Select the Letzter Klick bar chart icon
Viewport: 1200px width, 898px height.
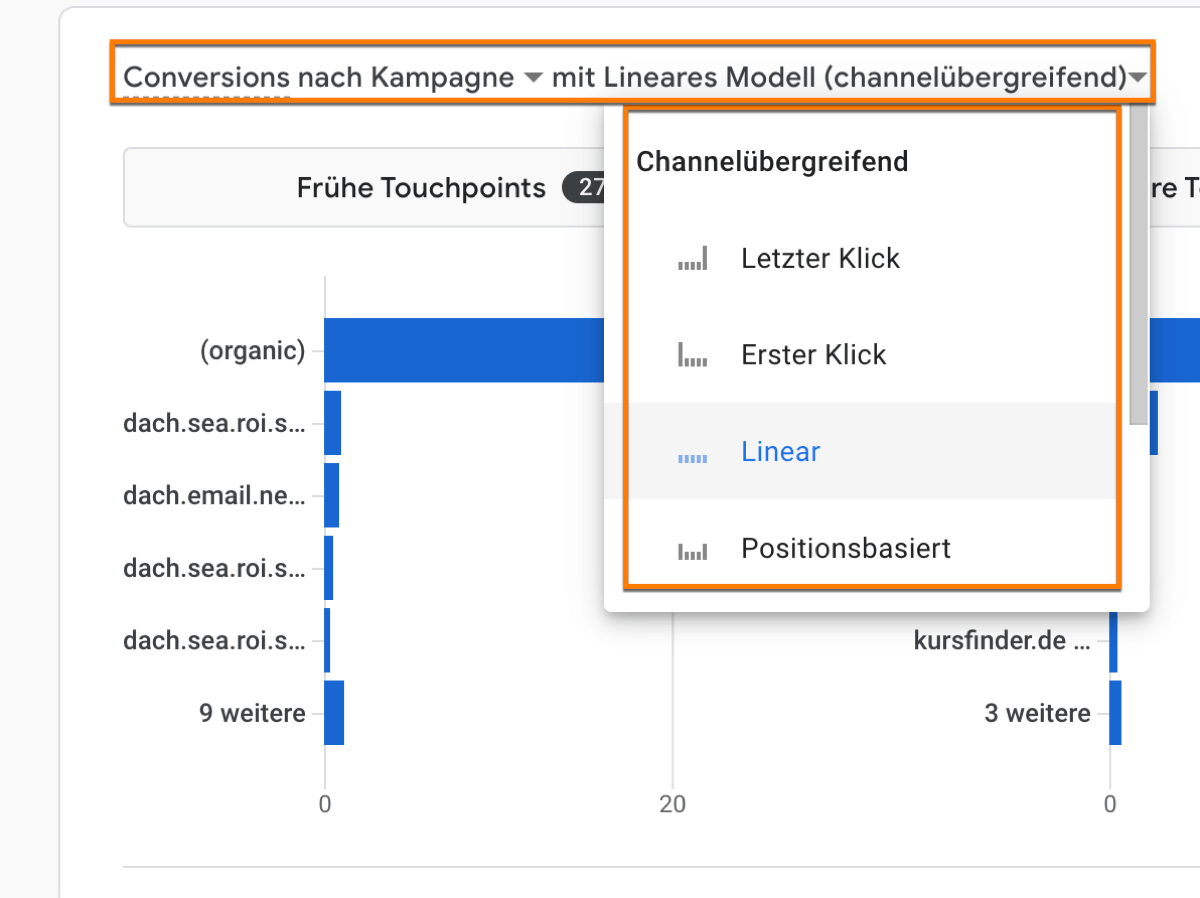pos(693,258)
